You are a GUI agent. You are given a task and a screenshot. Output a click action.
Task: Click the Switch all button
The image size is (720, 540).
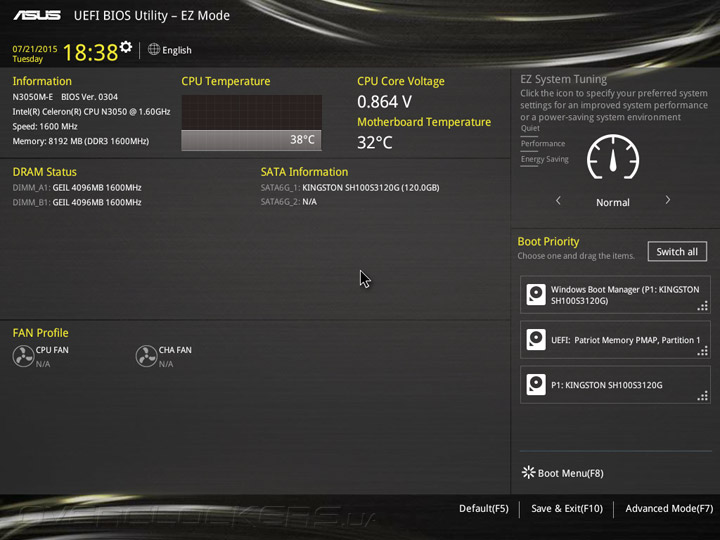pos(677,252)
